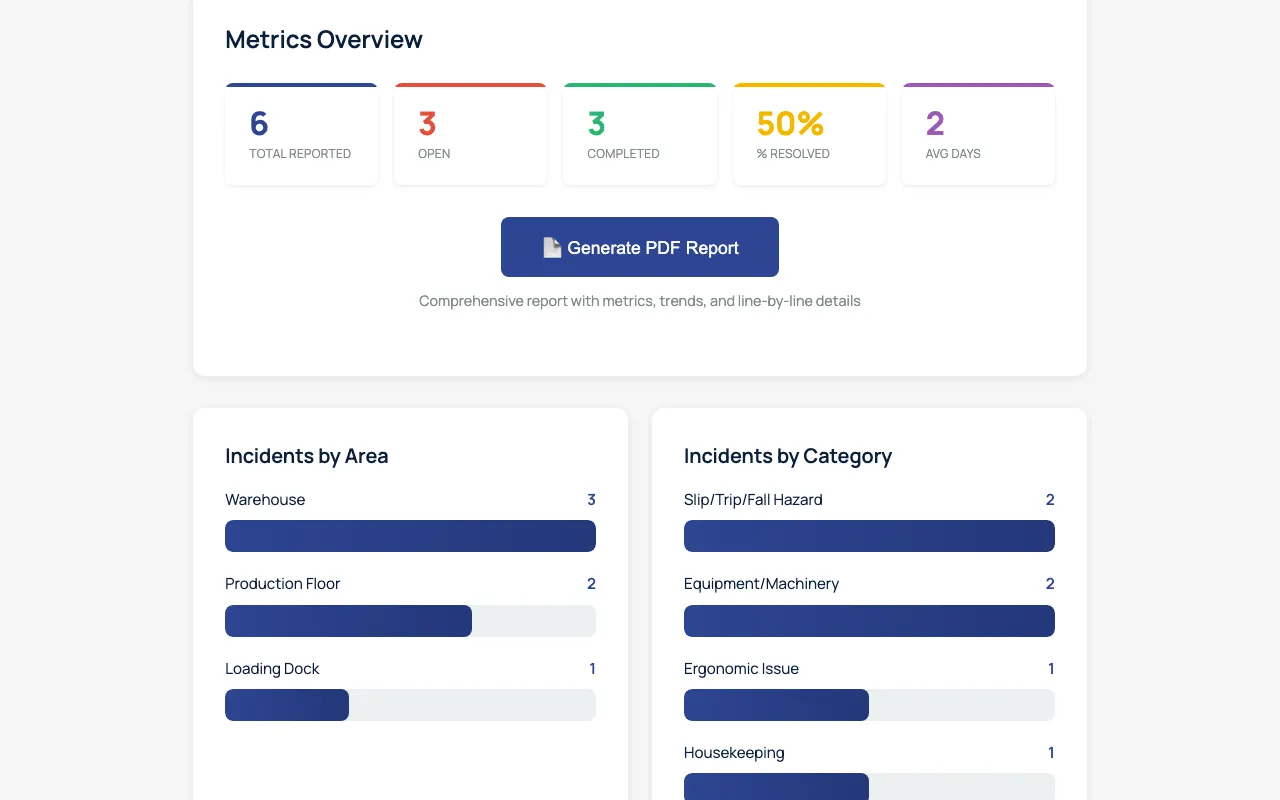Click the count 2 beside Production Floor
The image size is (1280, 800).
[x=591, y=584]
